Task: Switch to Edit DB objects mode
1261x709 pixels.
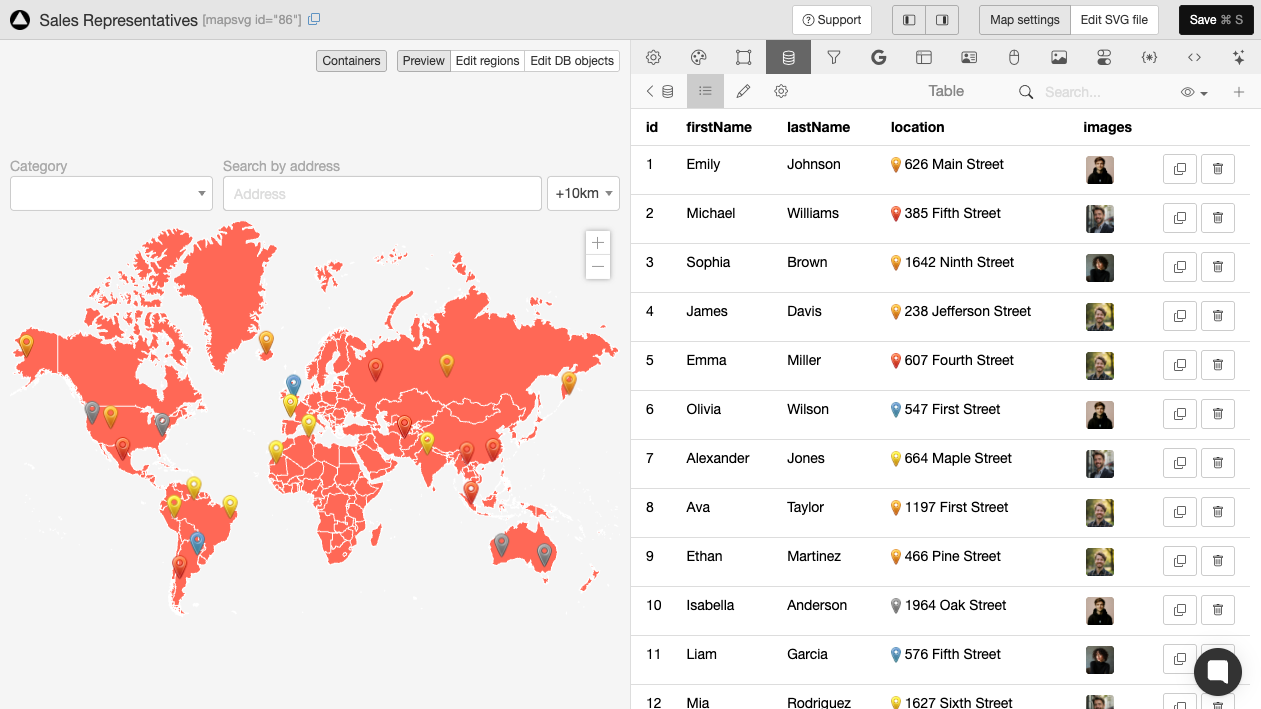Action: click(x=571, y=61)
